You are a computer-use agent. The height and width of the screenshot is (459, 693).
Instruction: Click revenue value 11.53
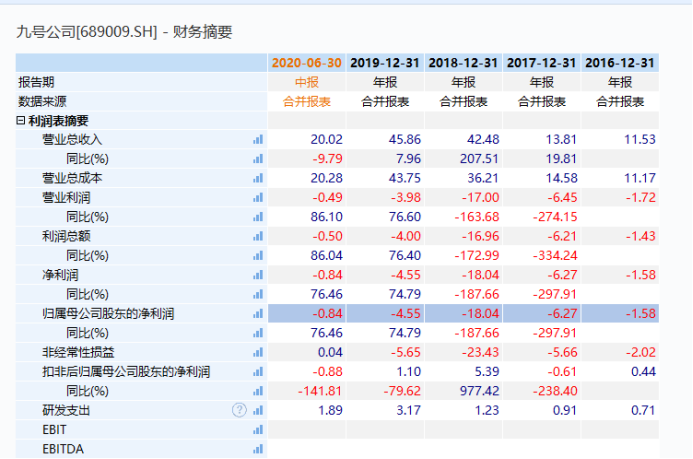(x=640, y=140)
